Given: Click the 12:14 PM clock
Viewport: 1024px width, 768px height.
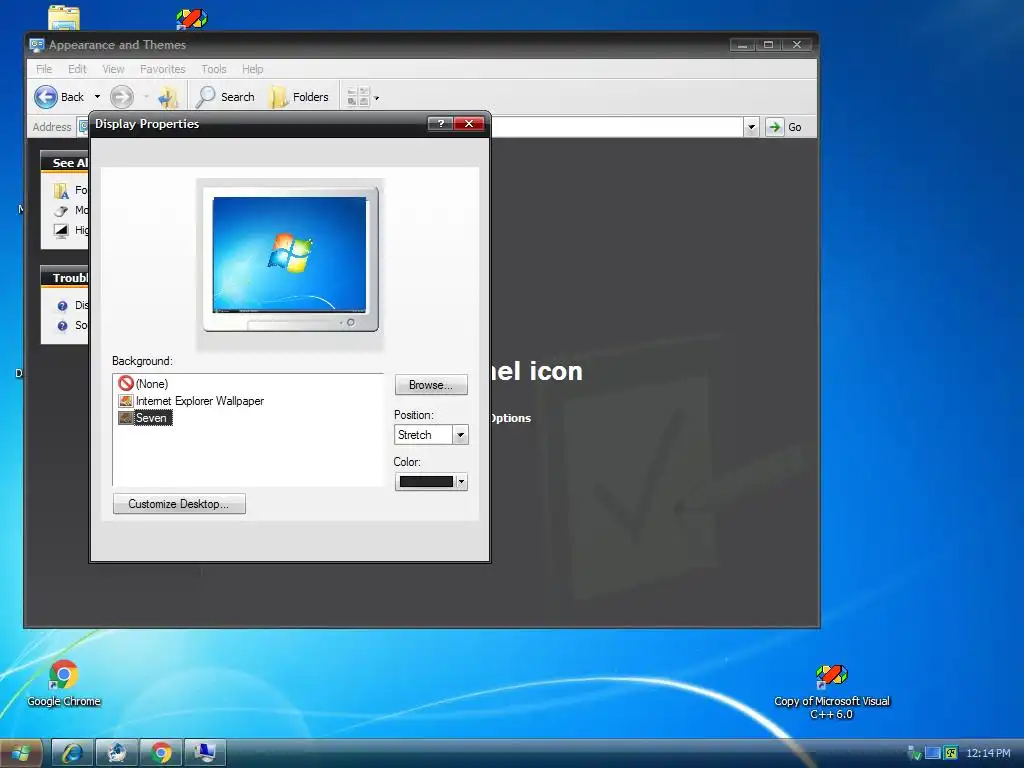Looking at the screenshot, I should point(988,753).
